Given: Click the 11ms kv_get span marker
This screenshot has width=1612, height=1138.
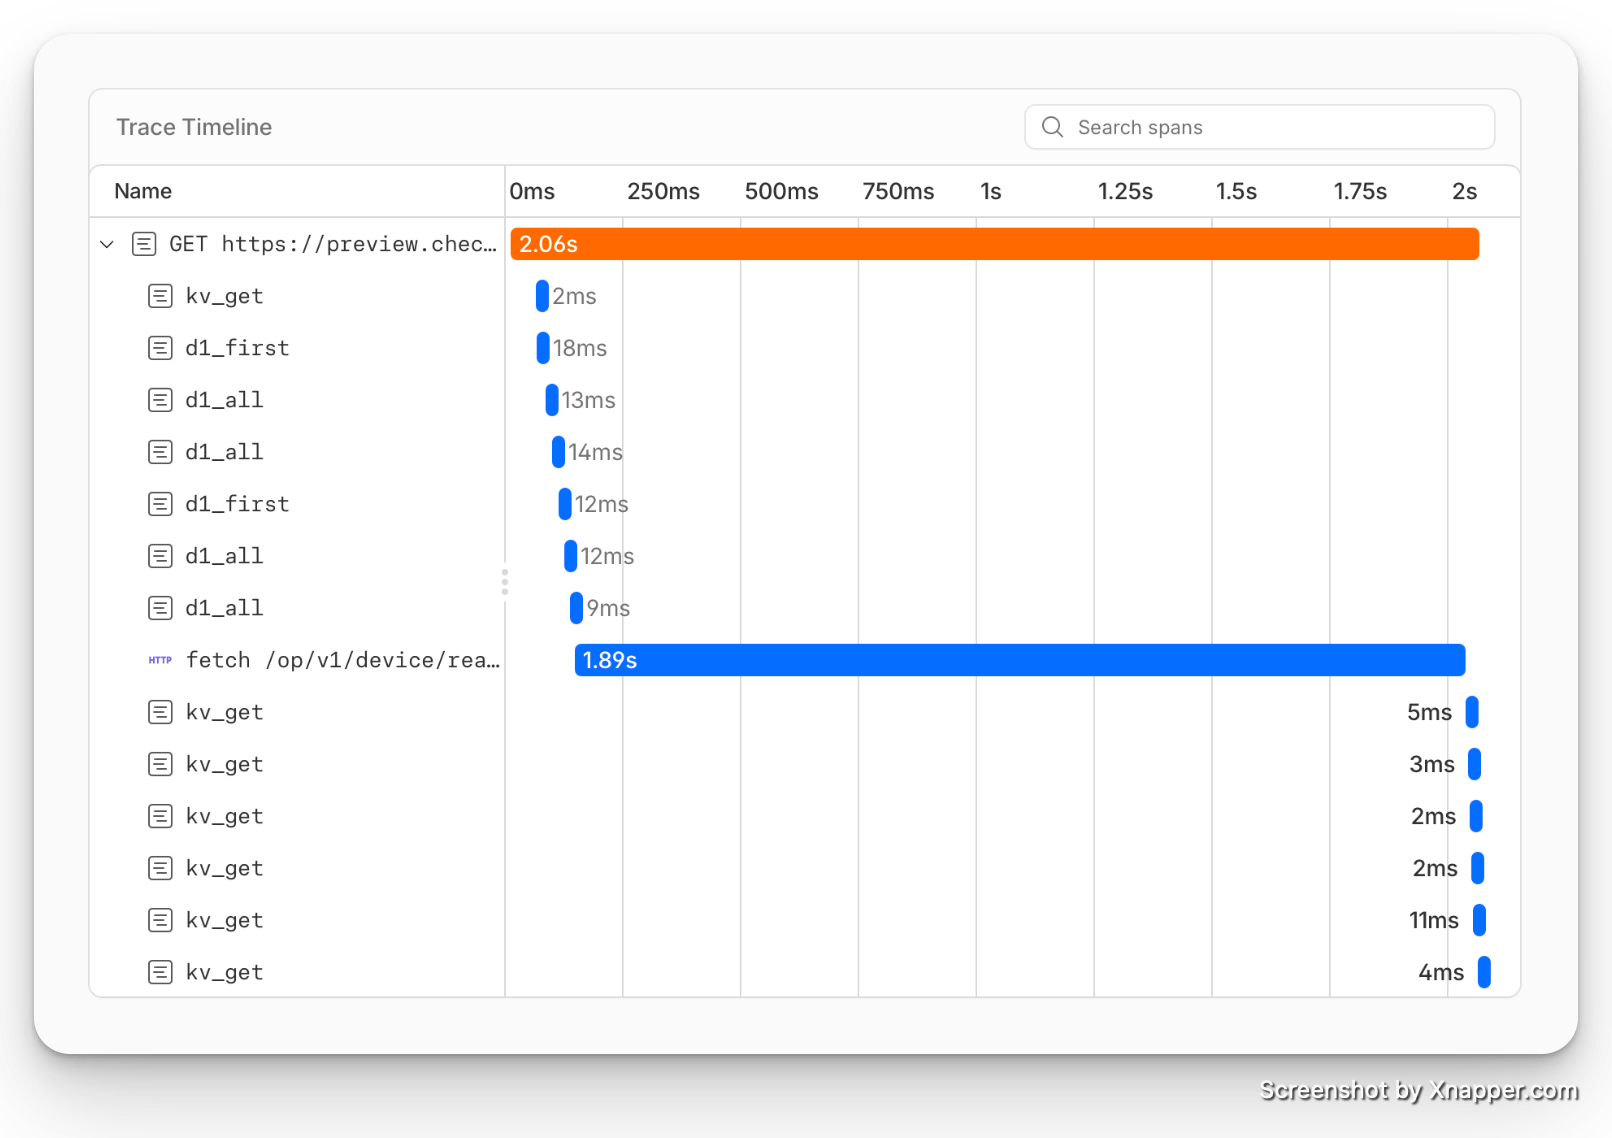Looking at the screenshot, I should (1479, 920).
